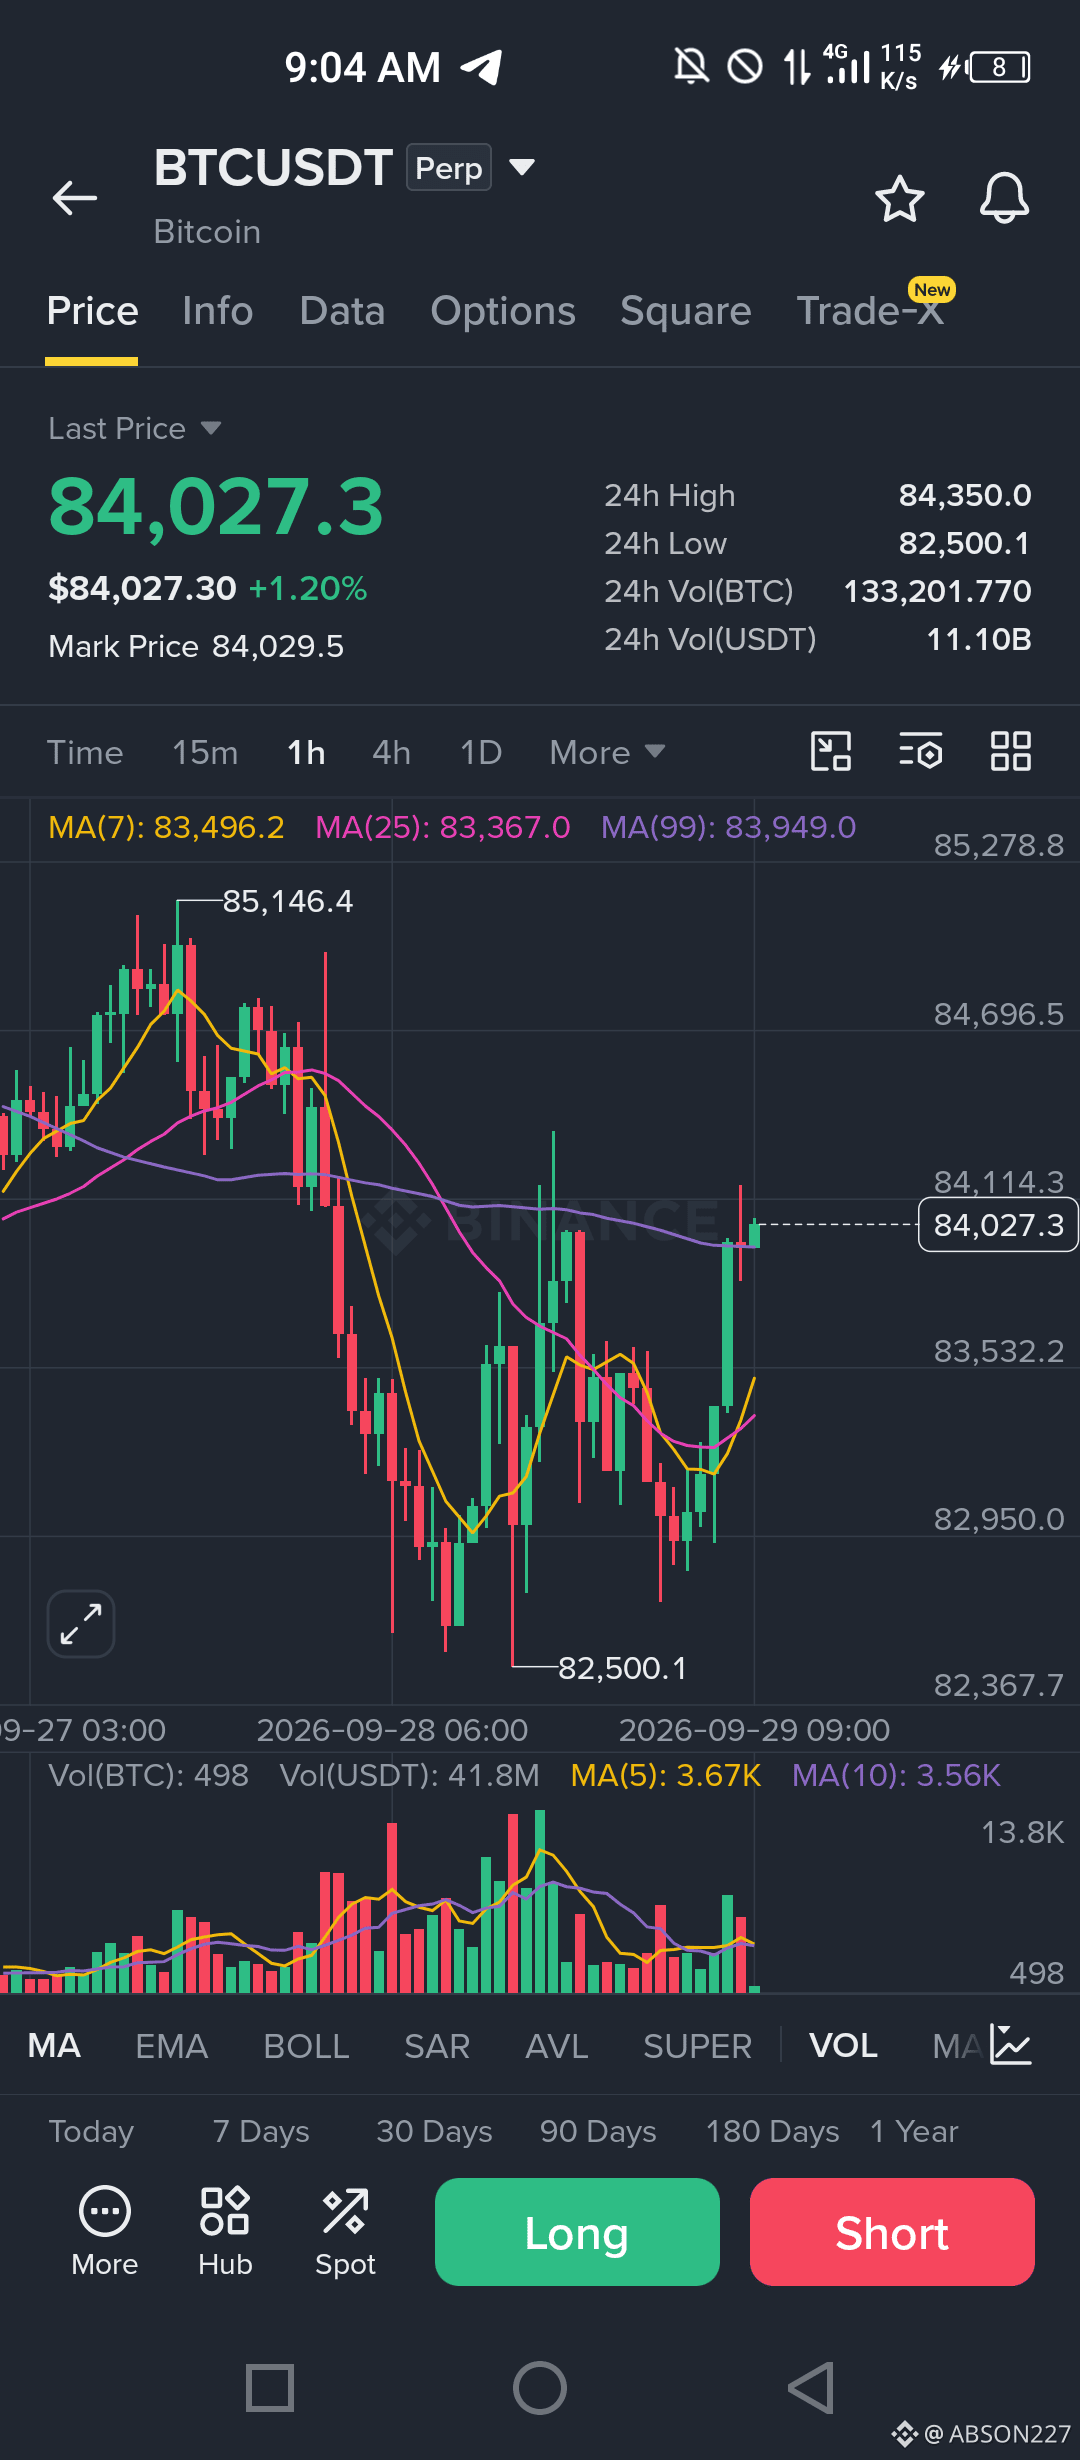The width and height of the screenshot is (1080, 2460).
Task: Select the 4h timeframe
Action: pyautogui.click(x=391, y=752)
